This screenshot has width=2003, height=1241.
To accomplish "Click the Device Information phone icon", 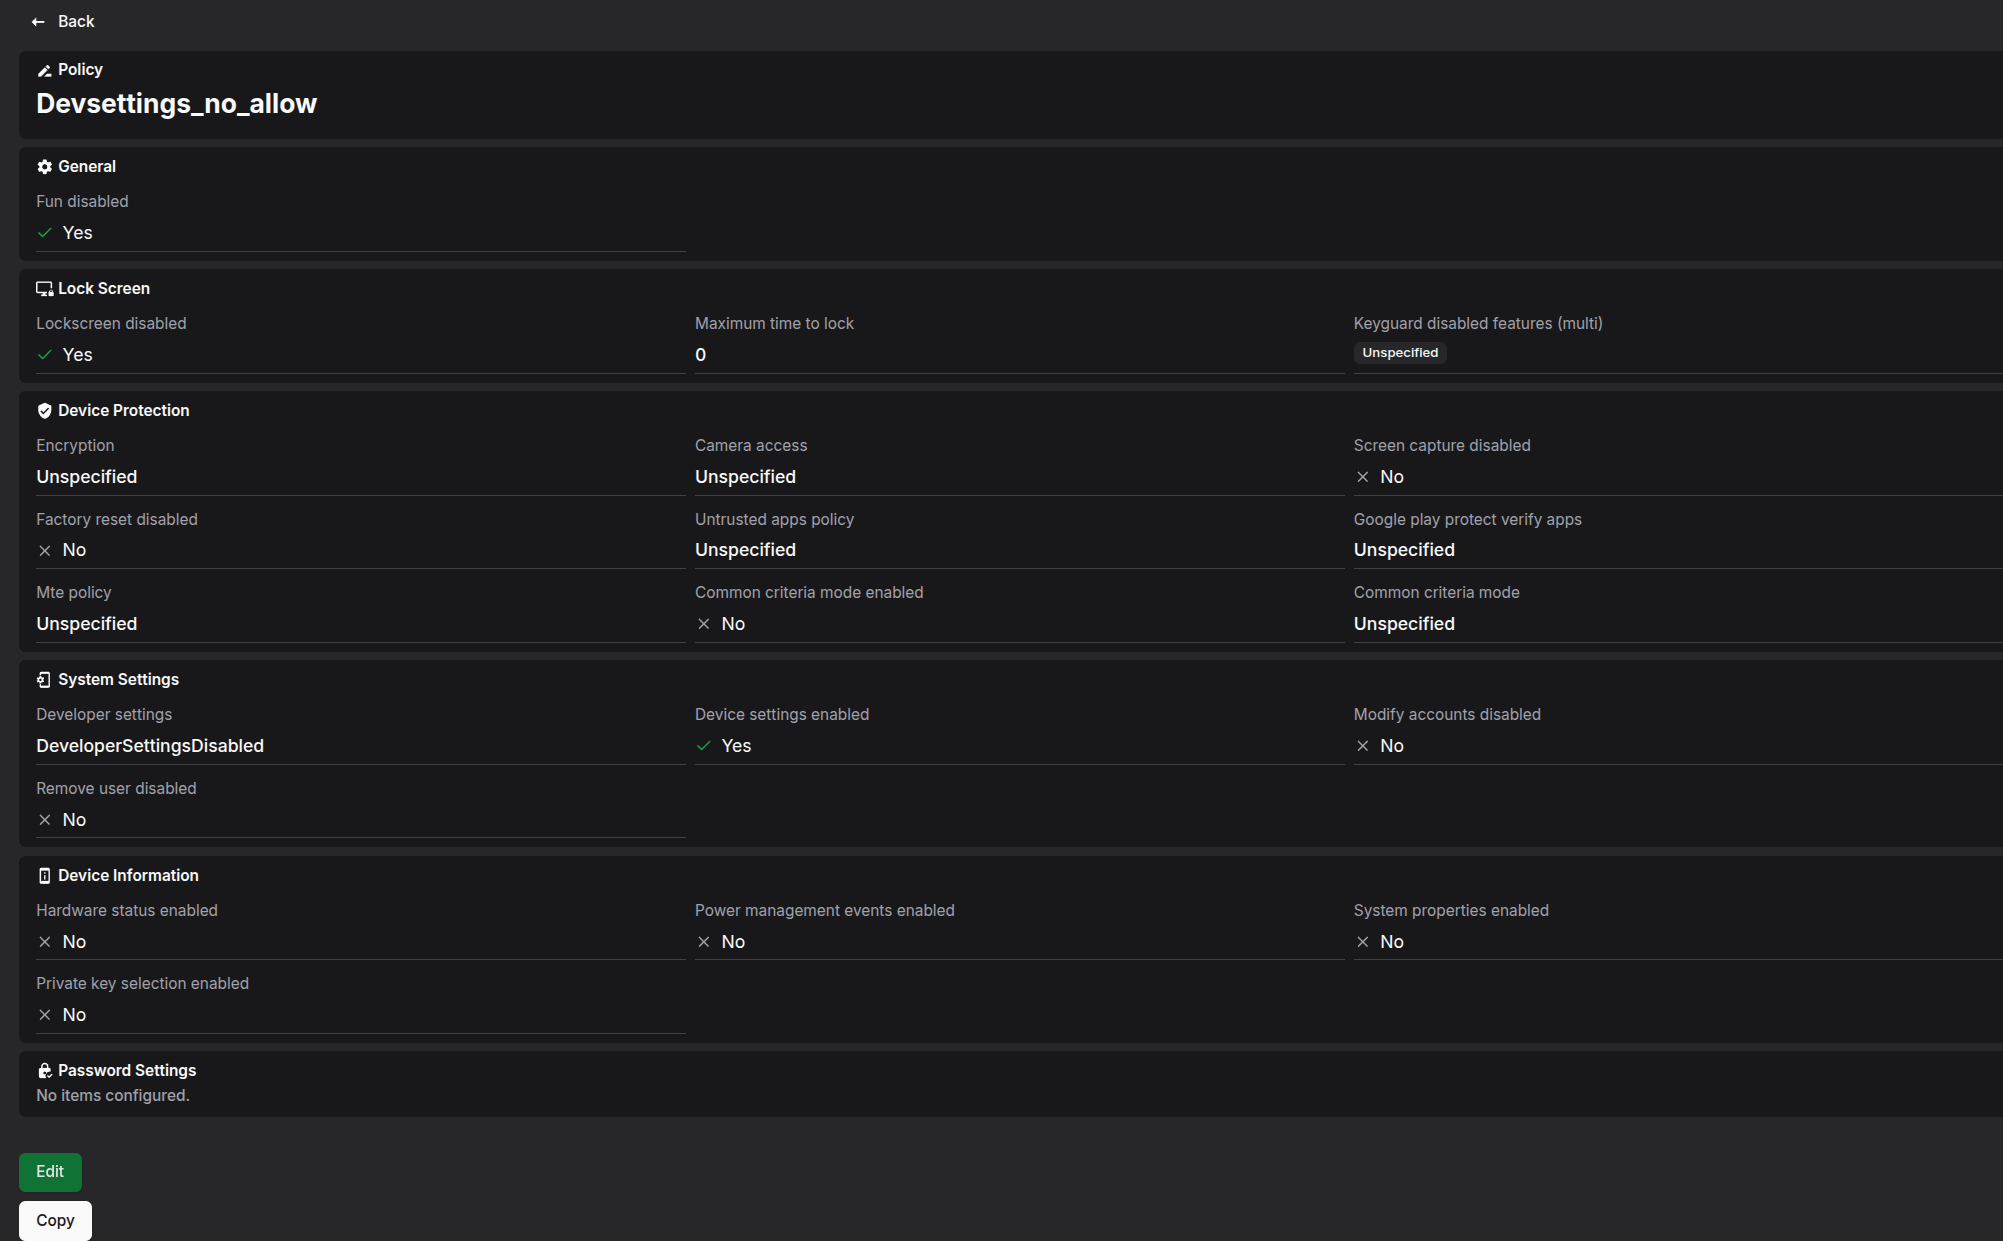I will pyautogui.click(x=44, y=876).
